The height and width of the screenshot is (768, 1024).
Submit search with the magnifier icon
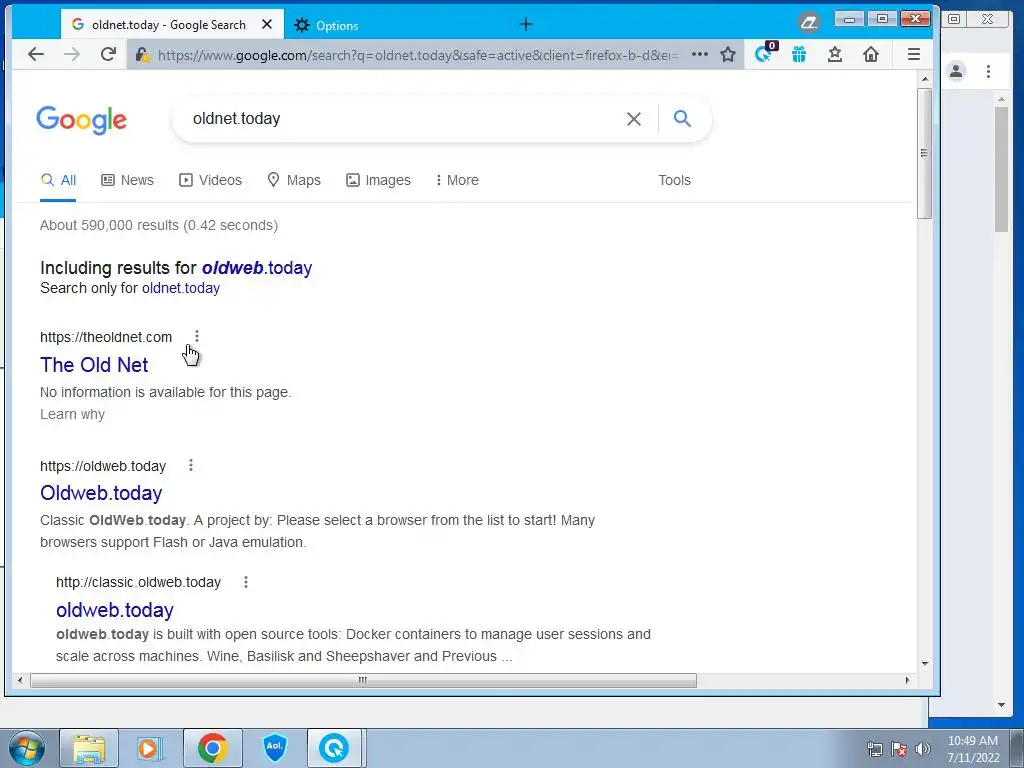pos(682,118)
